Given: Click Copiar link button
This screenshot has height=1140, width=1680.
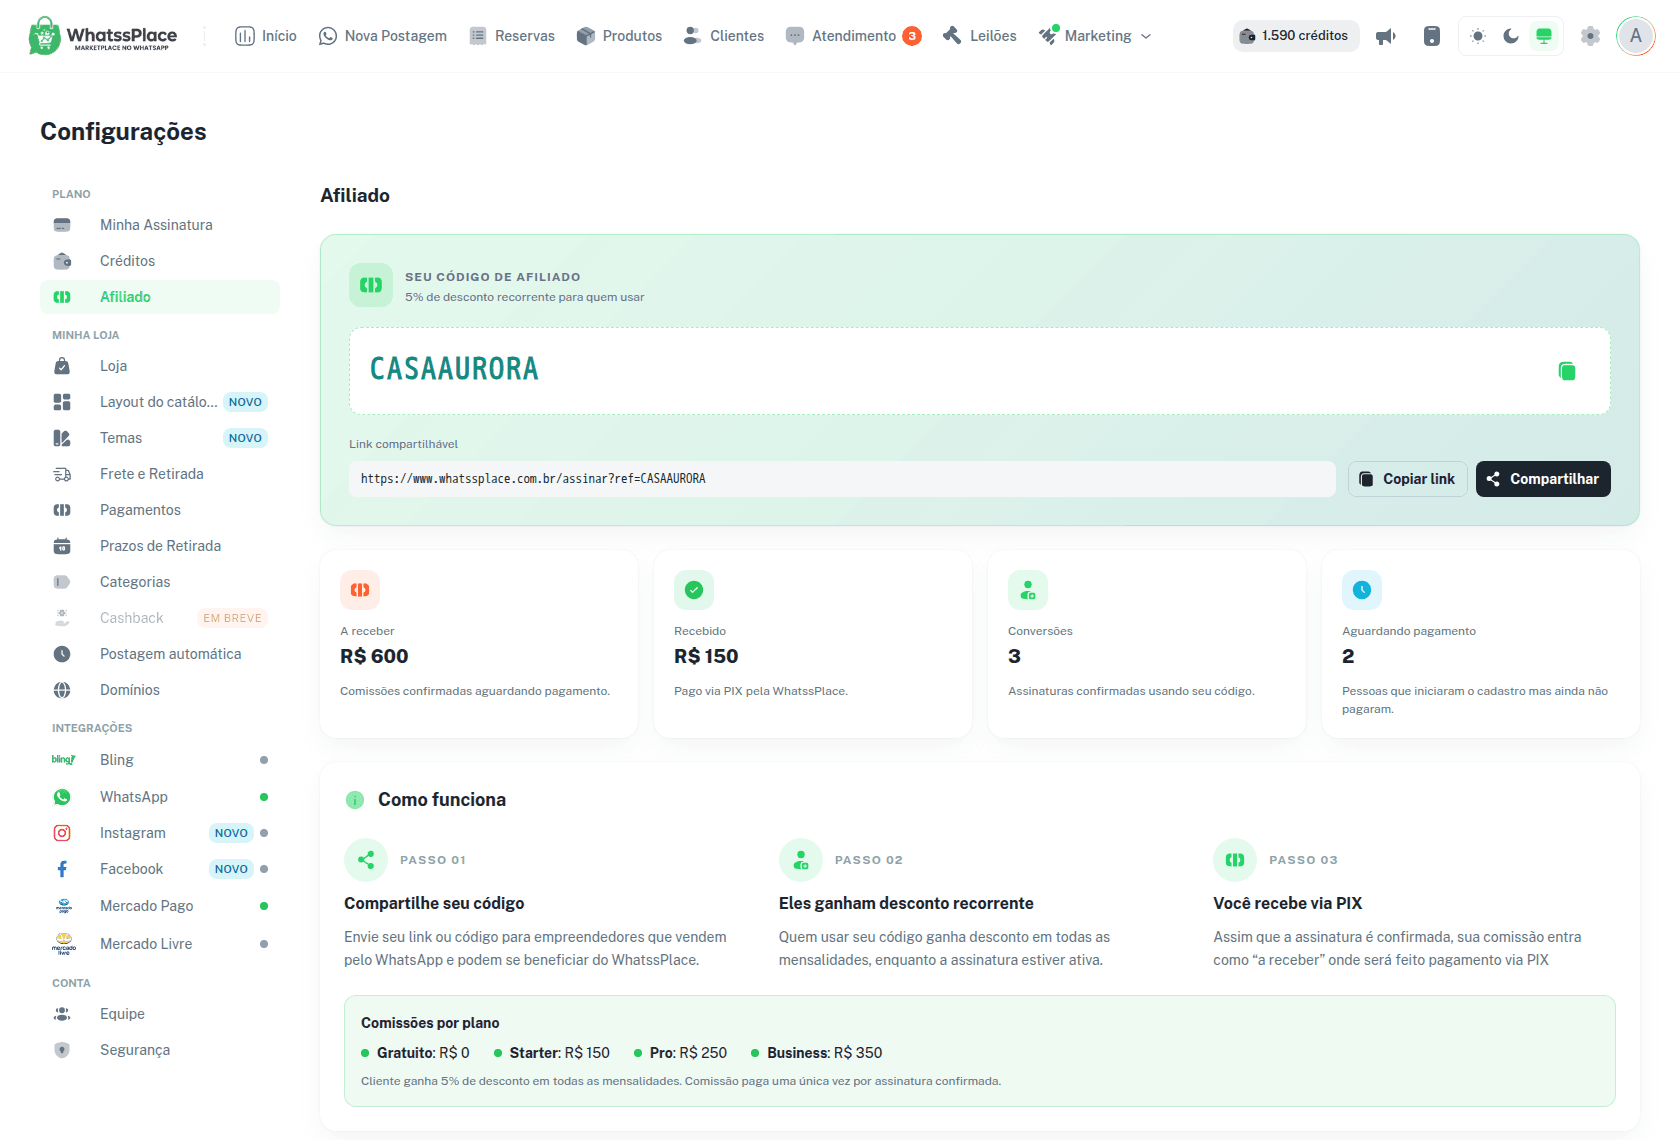Looking at the screenshot, I should coord(1408,479).
